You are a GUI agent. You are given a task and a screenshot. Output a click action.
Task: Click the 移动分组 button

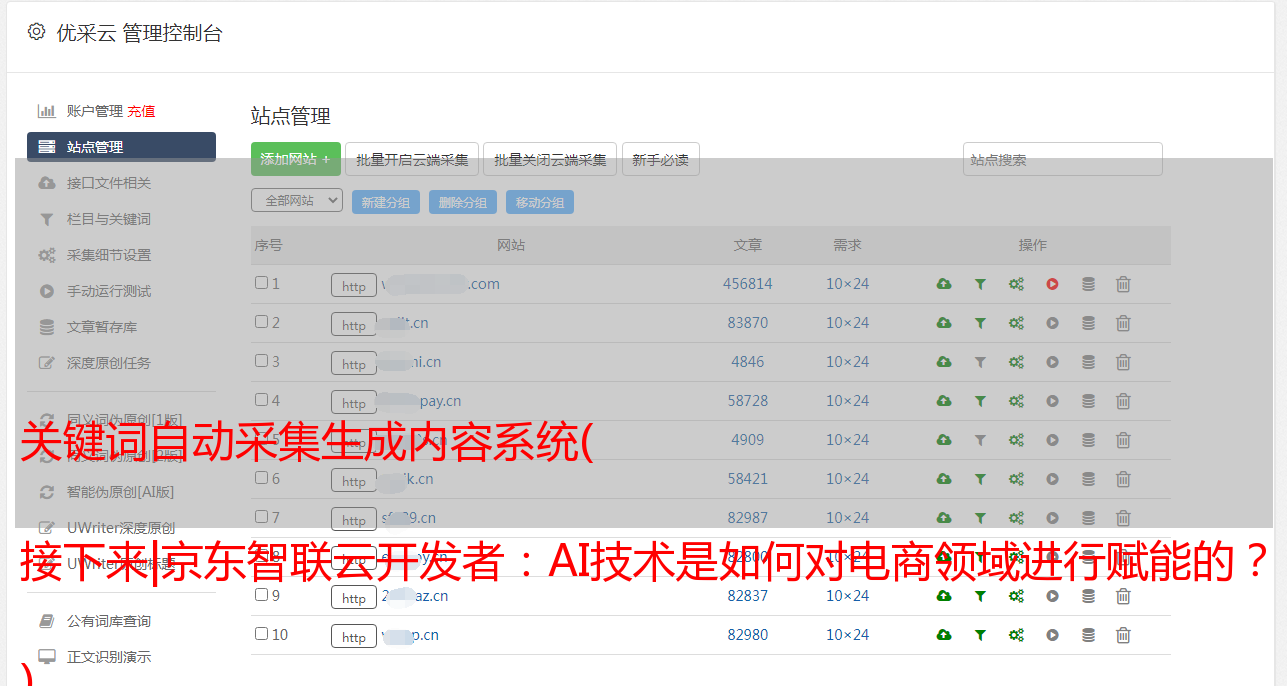[x=540, y=202]
